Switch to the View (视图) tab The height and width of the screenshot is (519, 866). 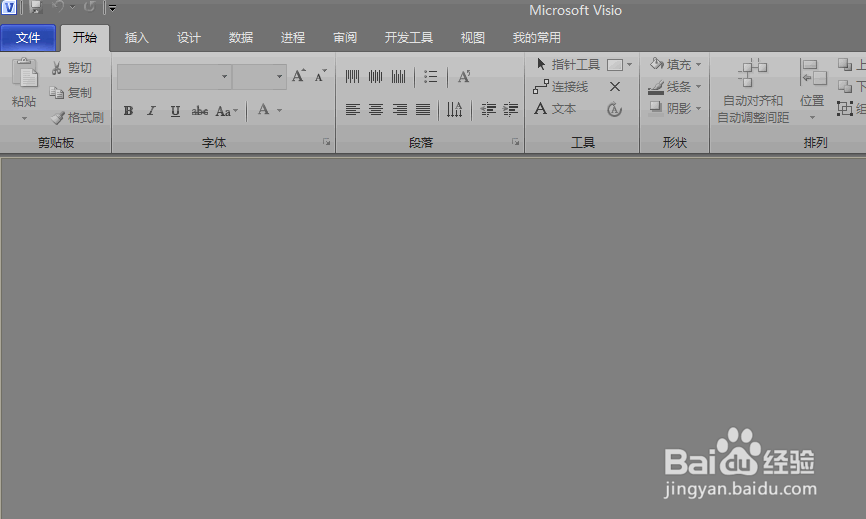(473, 38)
